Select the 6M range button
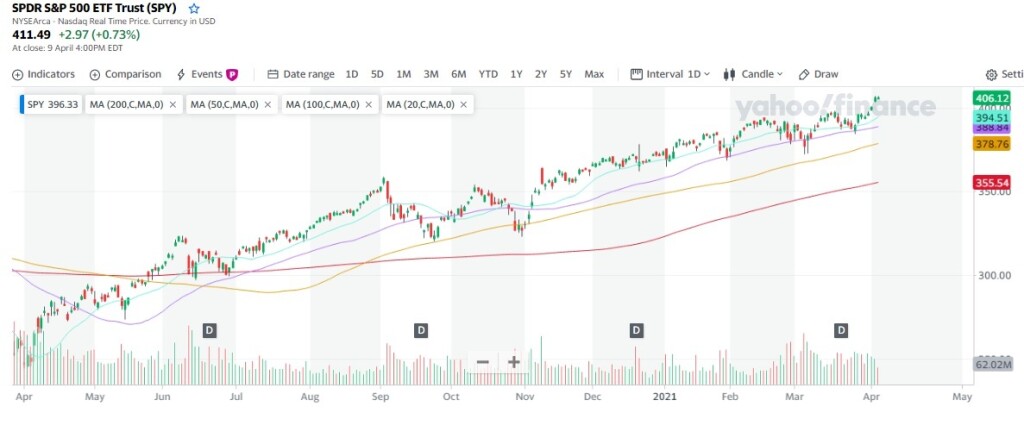This screenshot has width=1024, height=438. 458,74
